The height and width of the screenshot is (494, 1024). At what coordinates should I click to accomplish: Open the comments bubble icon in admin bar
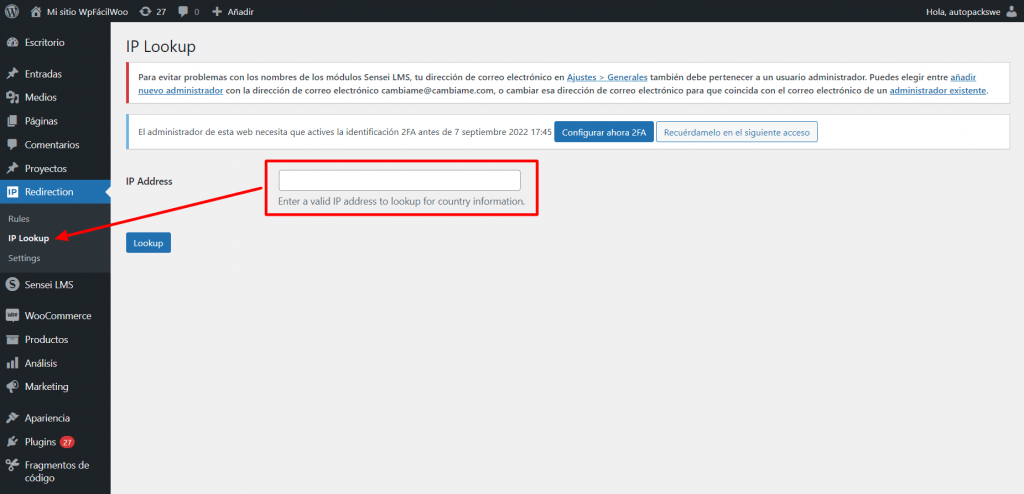click(x=183, y=12)
